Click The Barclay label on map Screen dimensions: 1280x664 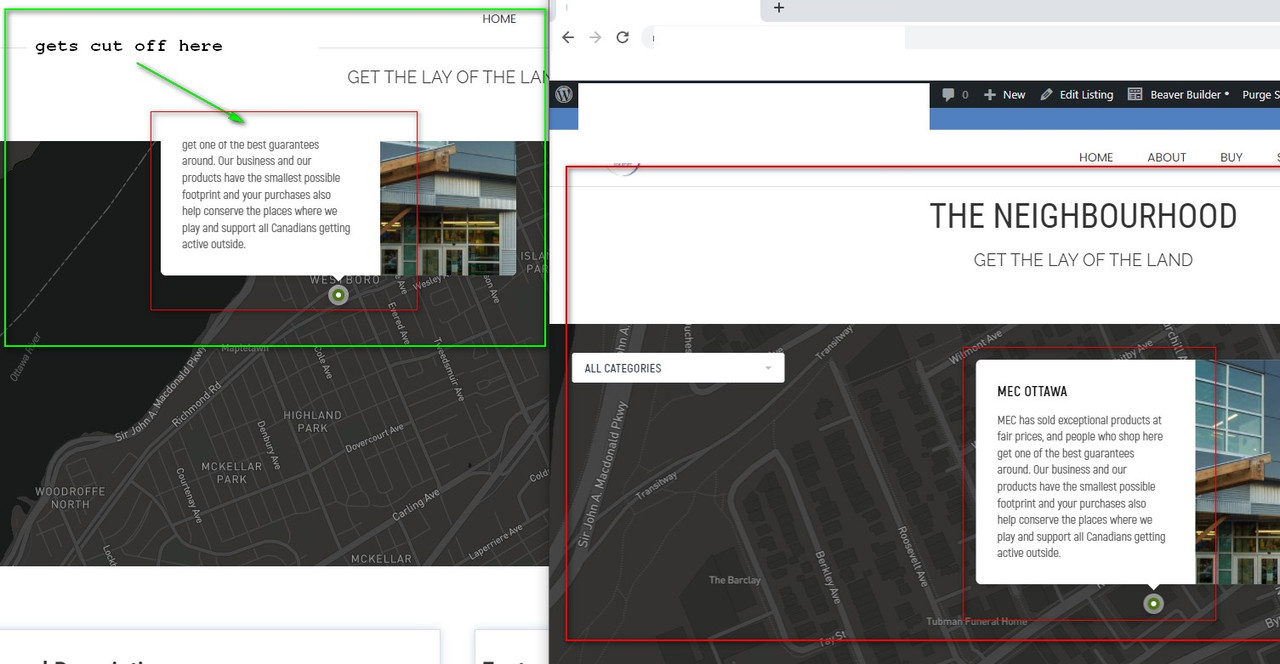click(x=735, y=580)
